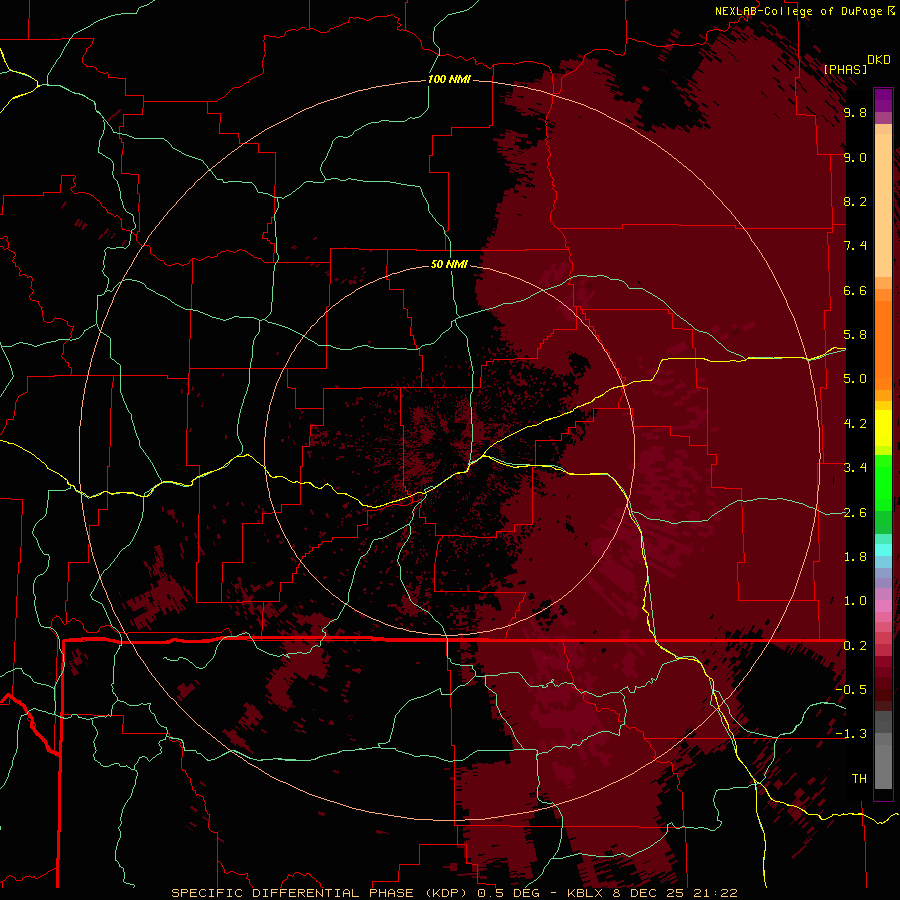
Task: Click the 3.4 value on color scale
Action: (x=855, y=468)
